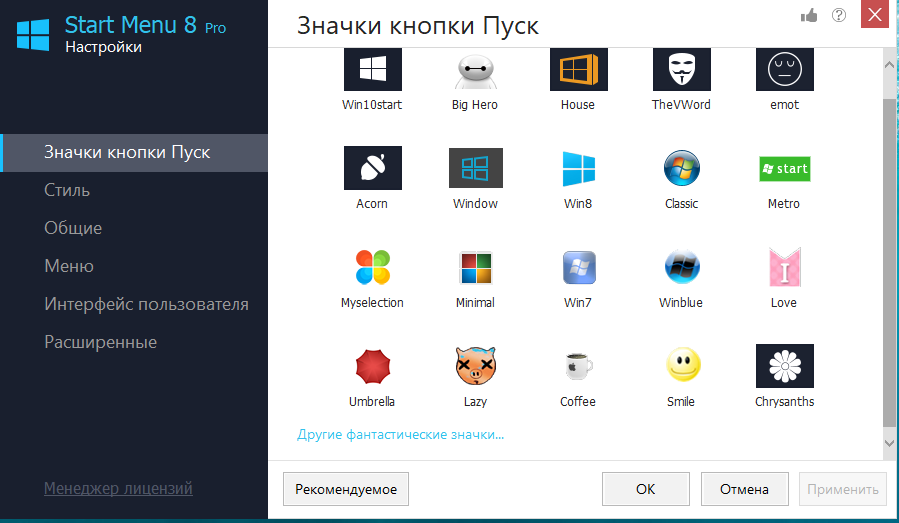899x523 pixels.
Task: Select the red Umbrella icon
Action: [x=373, y=366]
